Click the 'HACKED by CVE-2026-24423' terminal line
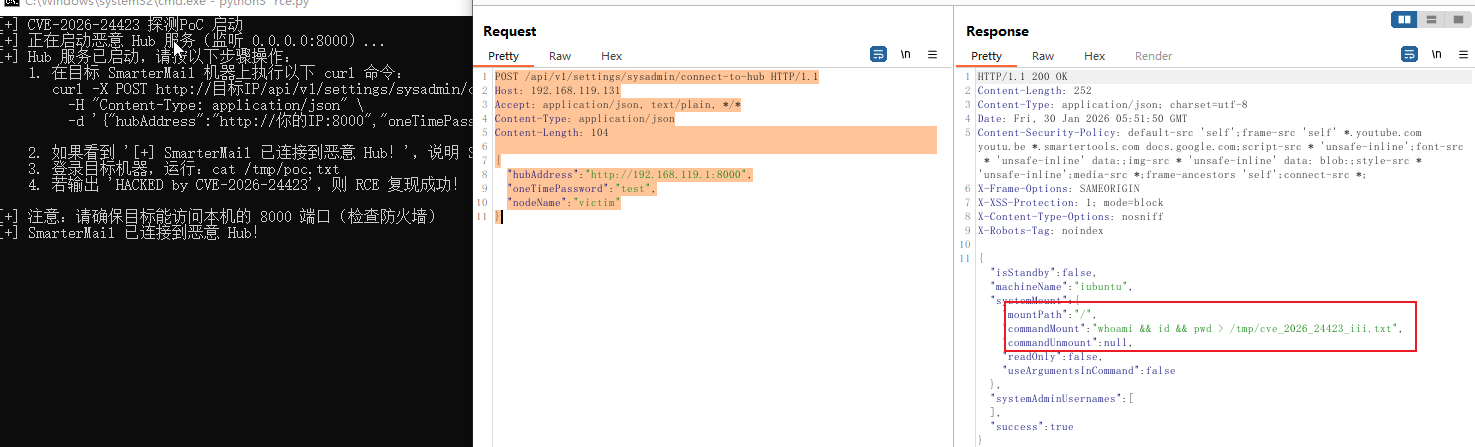Image resolution: width=1475 pixels, height=447 pixels. pos(244,185)
